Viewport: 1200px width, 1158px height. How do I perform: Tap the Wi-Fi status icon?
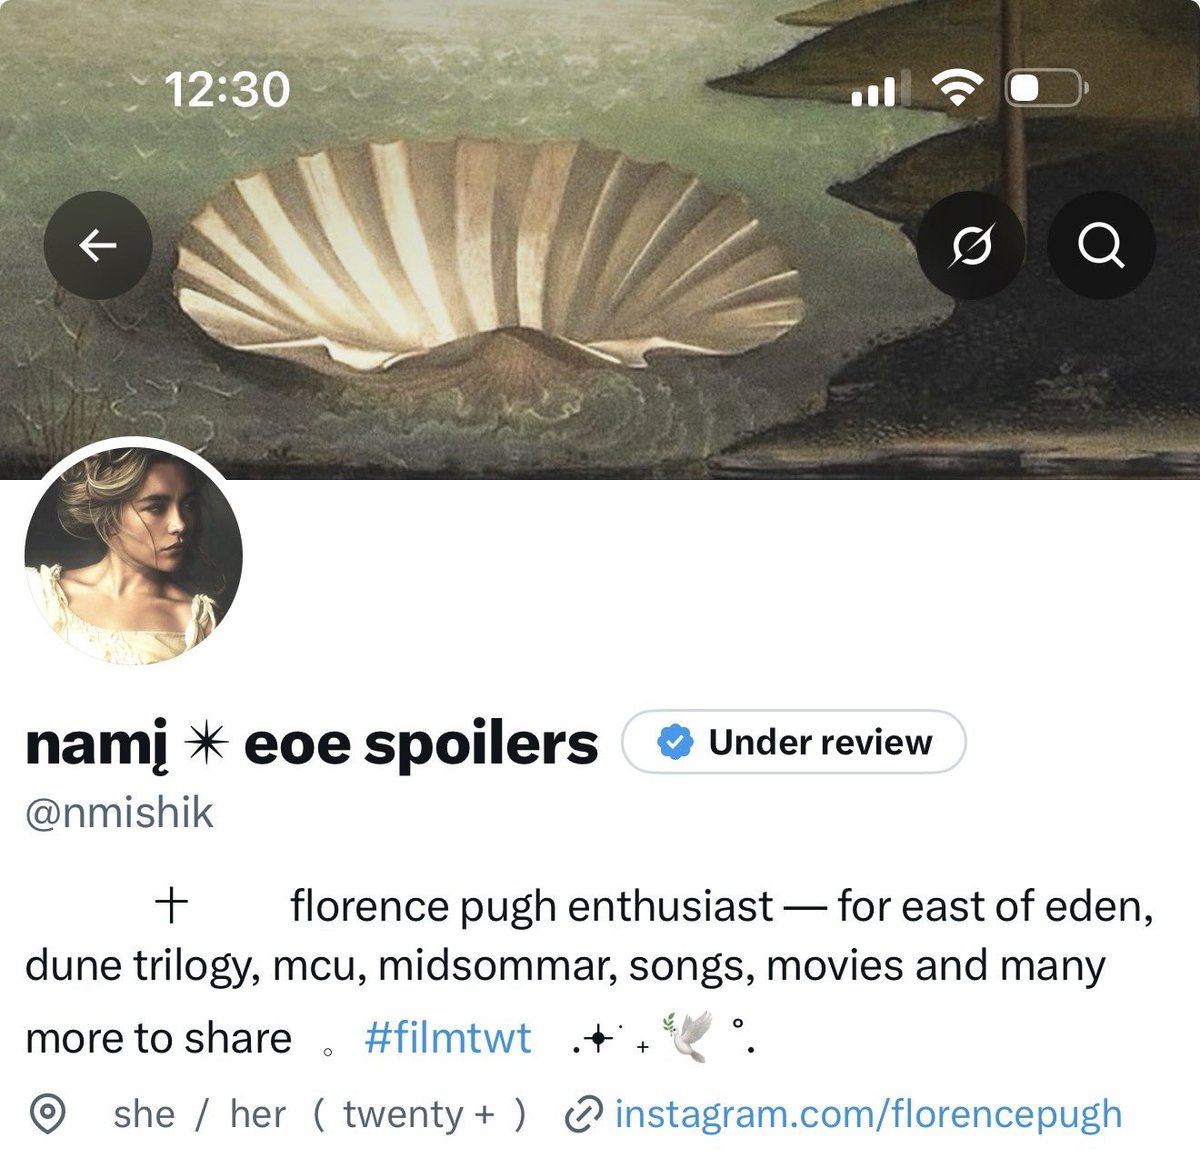955,90
